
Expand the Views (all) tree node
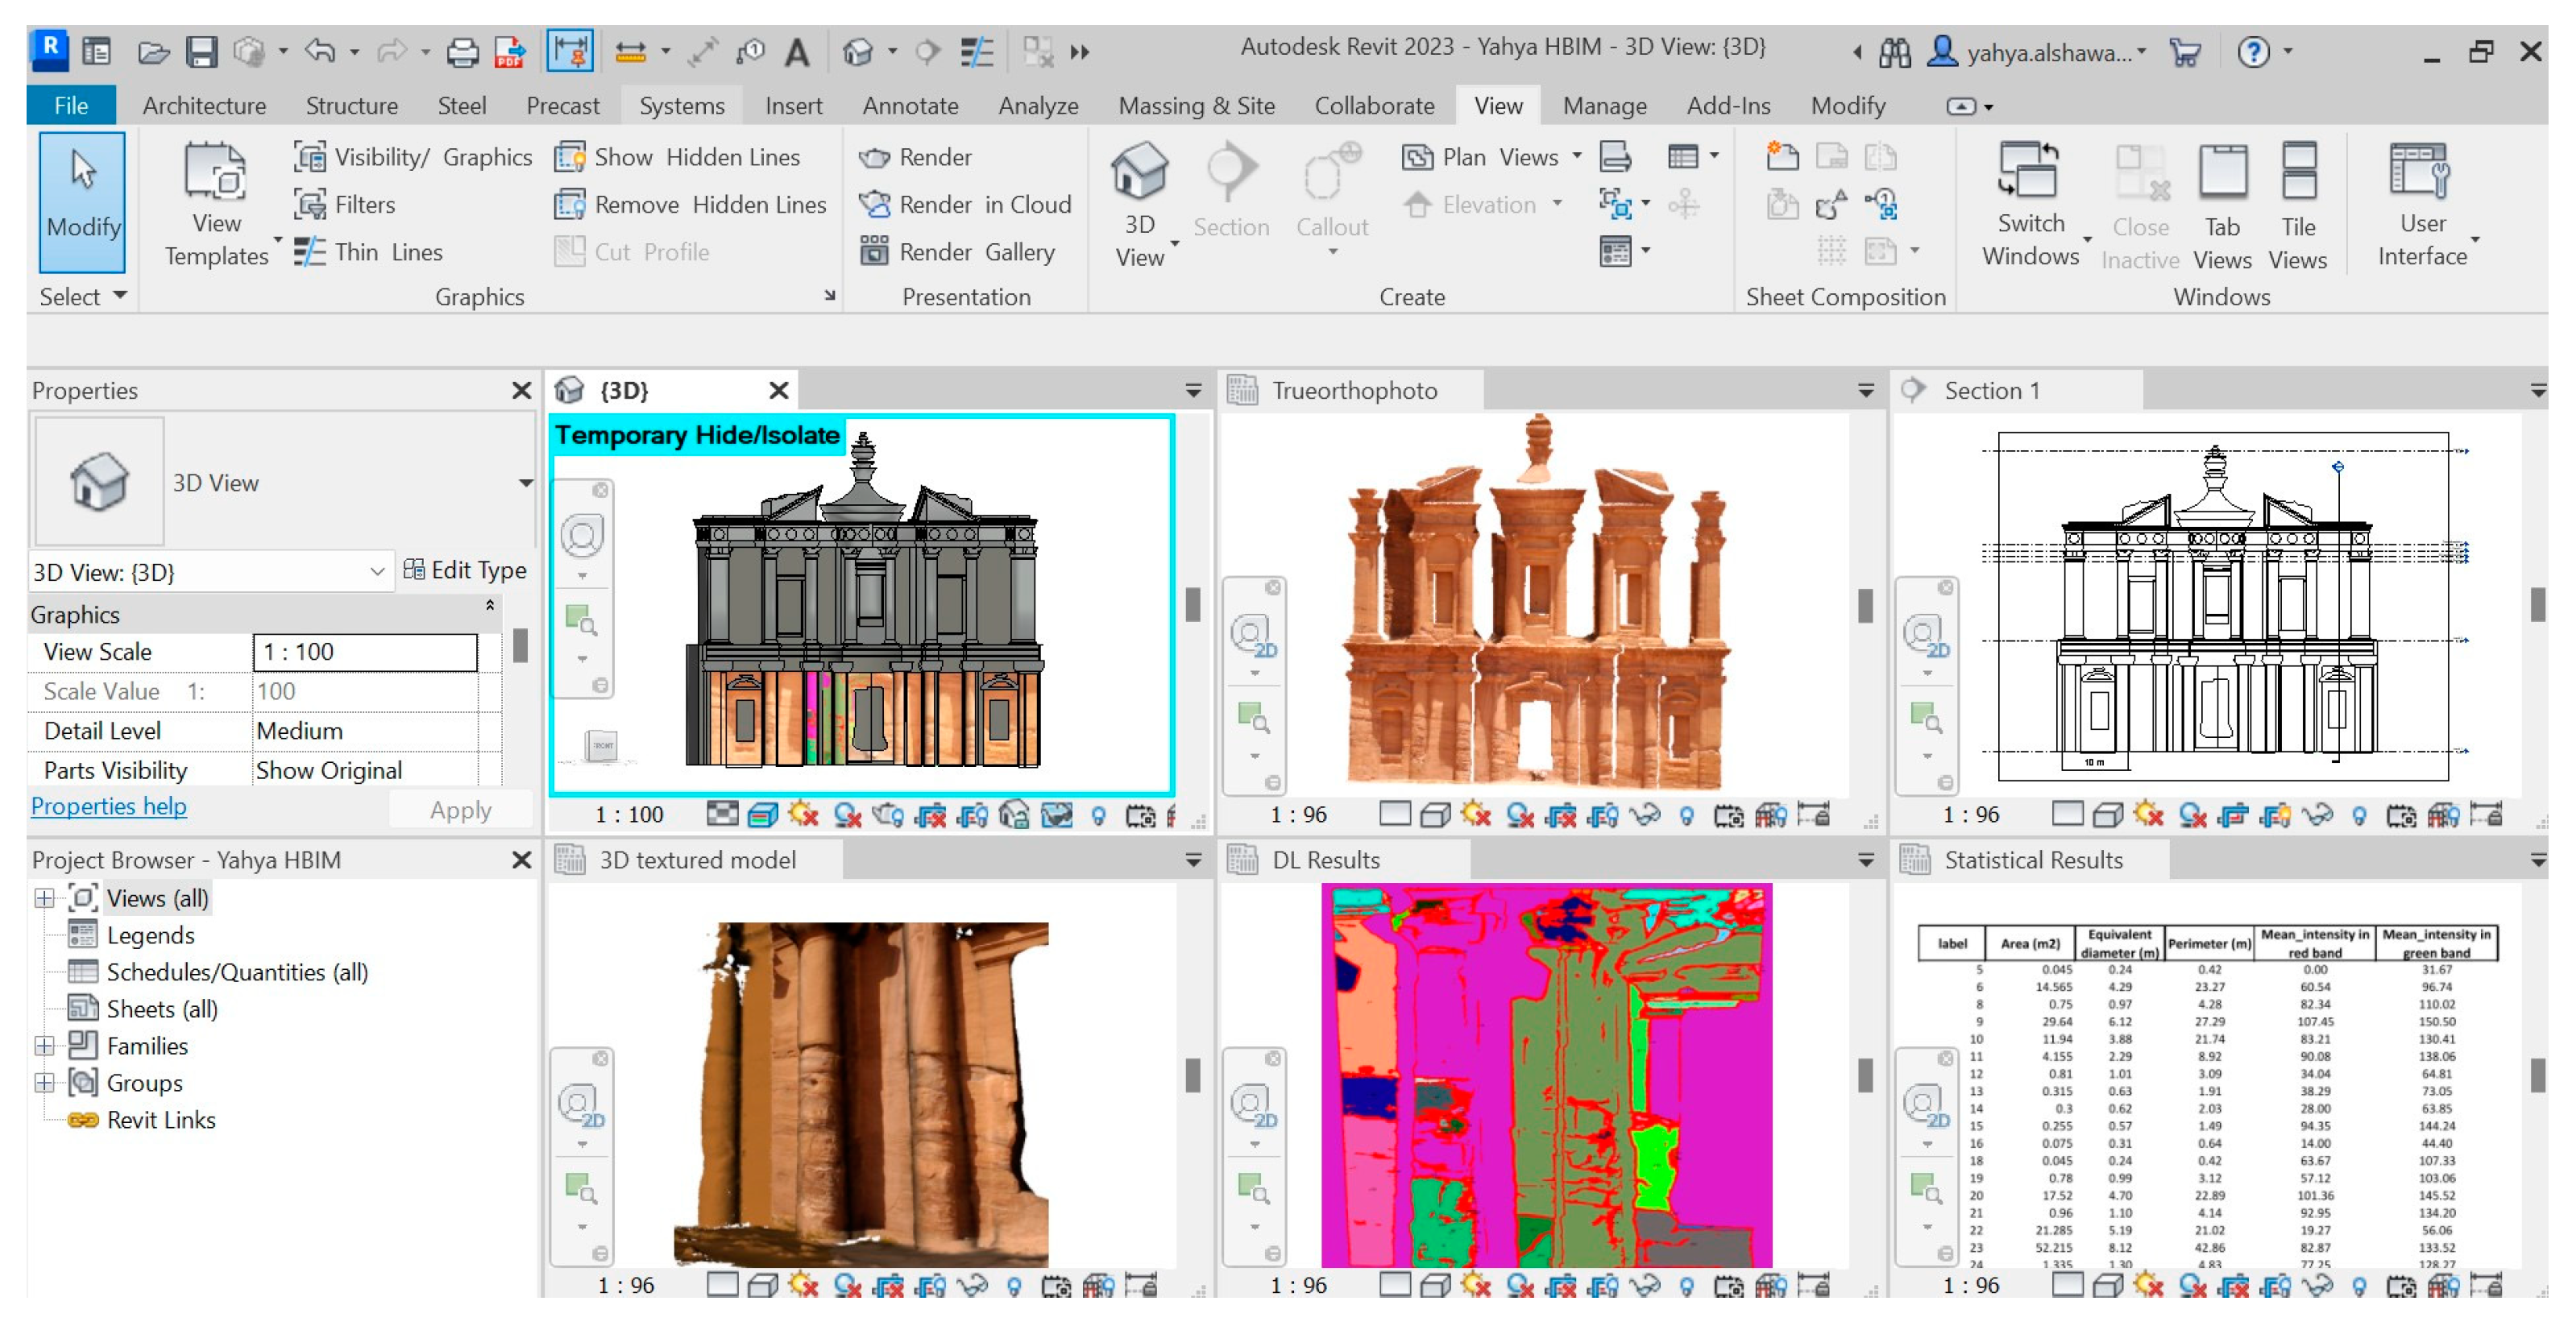point(44,898)
